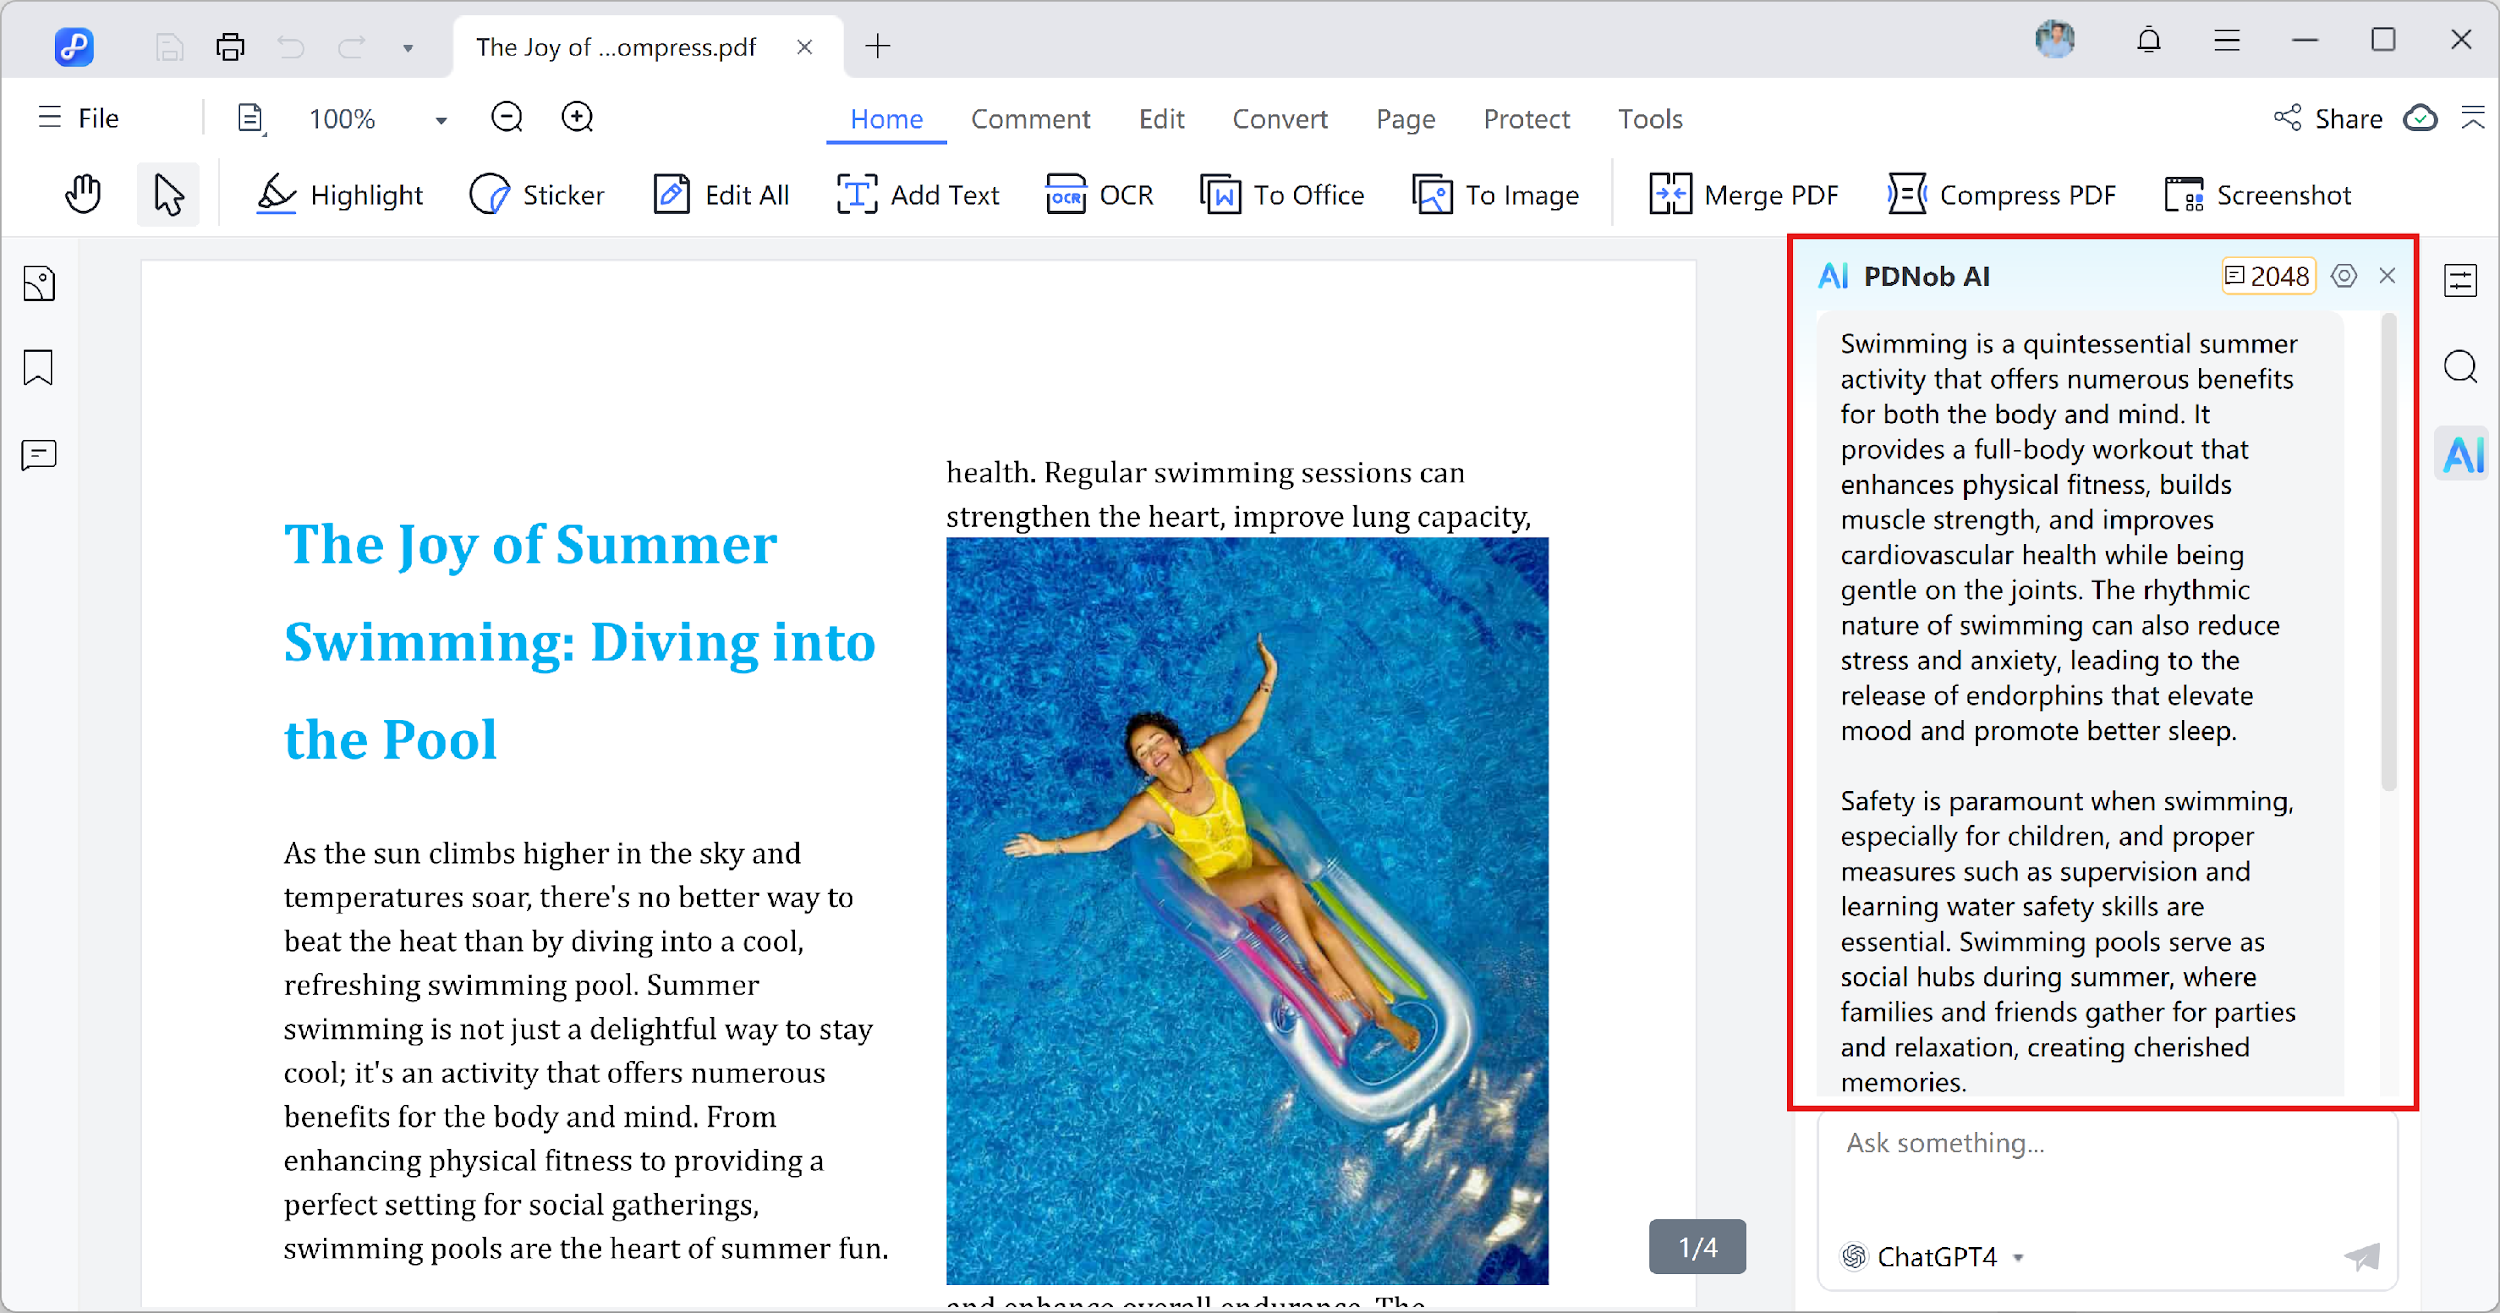Expand the quick access toolbar arrow

[408, 48]
